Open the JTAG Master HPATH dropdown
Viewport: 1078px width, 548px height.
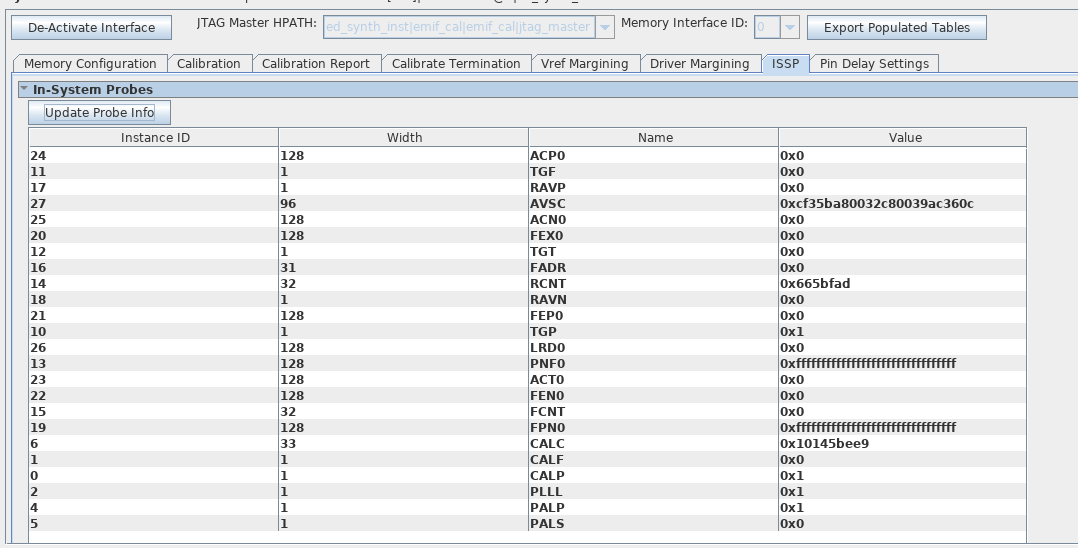604,27
